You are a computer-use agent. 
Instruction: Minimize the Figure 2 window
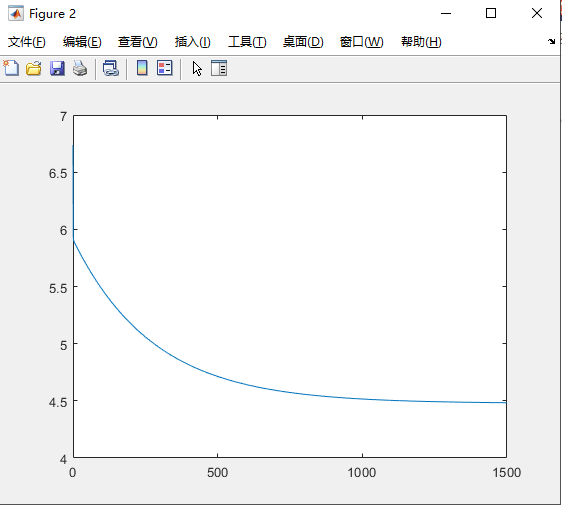tap(446, 14)
